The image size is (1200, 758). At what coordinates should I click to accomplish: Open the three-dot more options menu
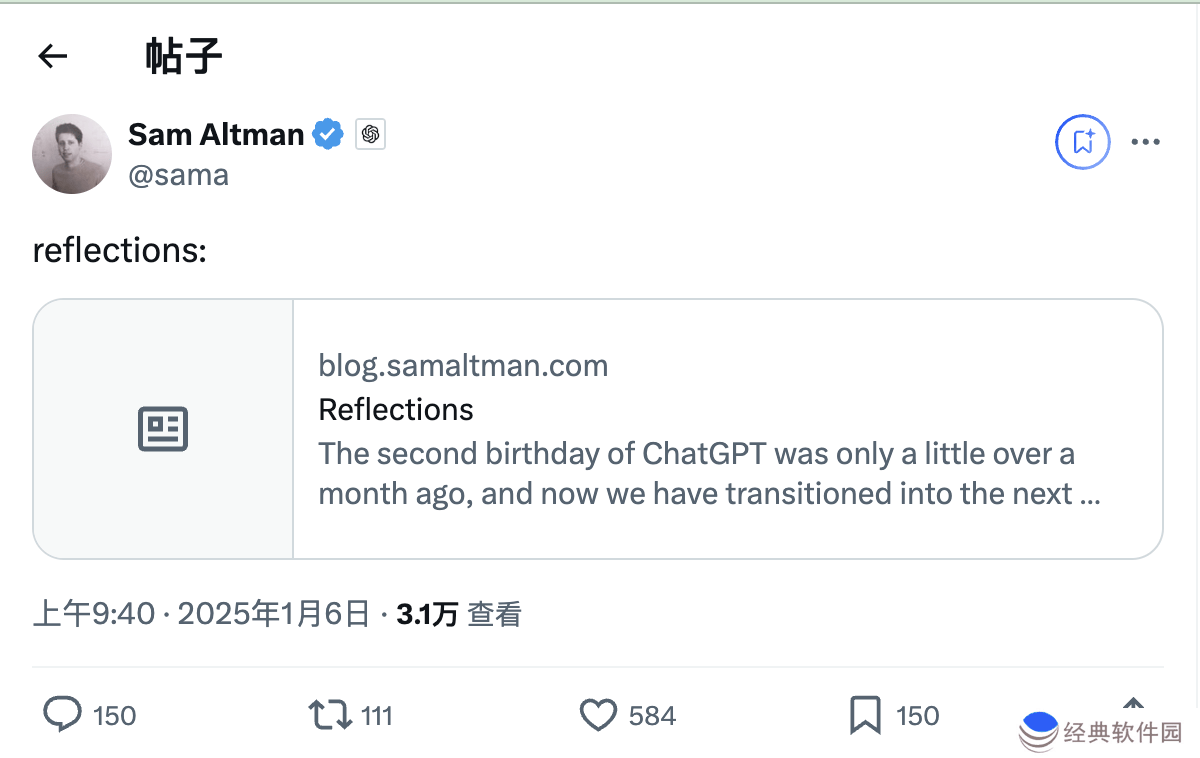click(1145, 142)
